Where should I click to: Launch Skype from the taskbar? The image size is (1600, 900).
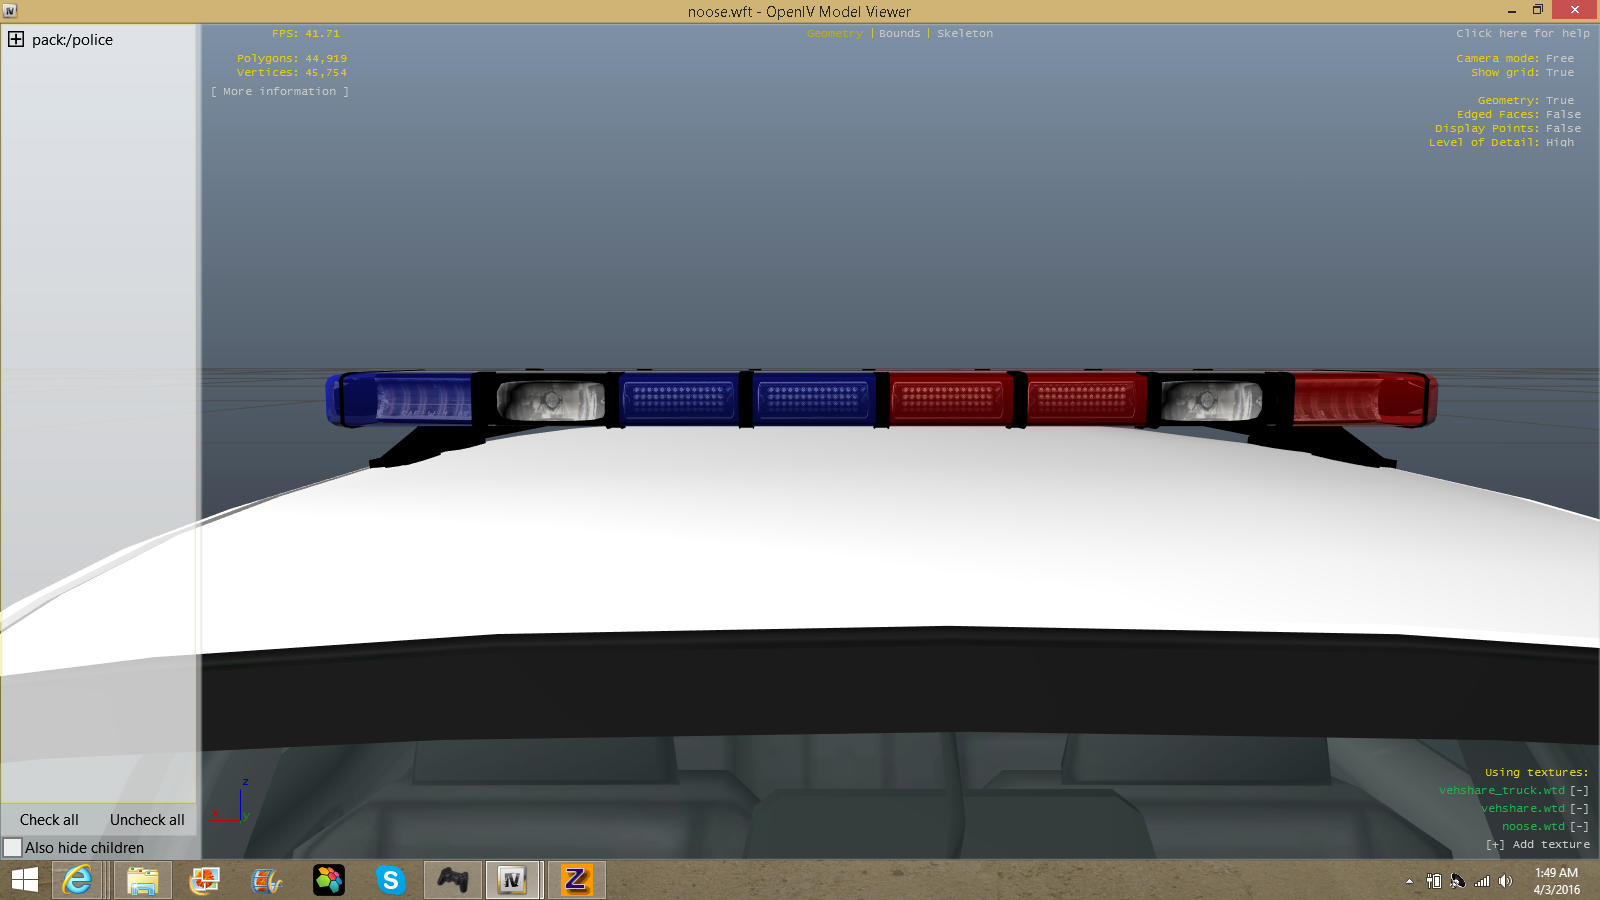tap(391, 880)
